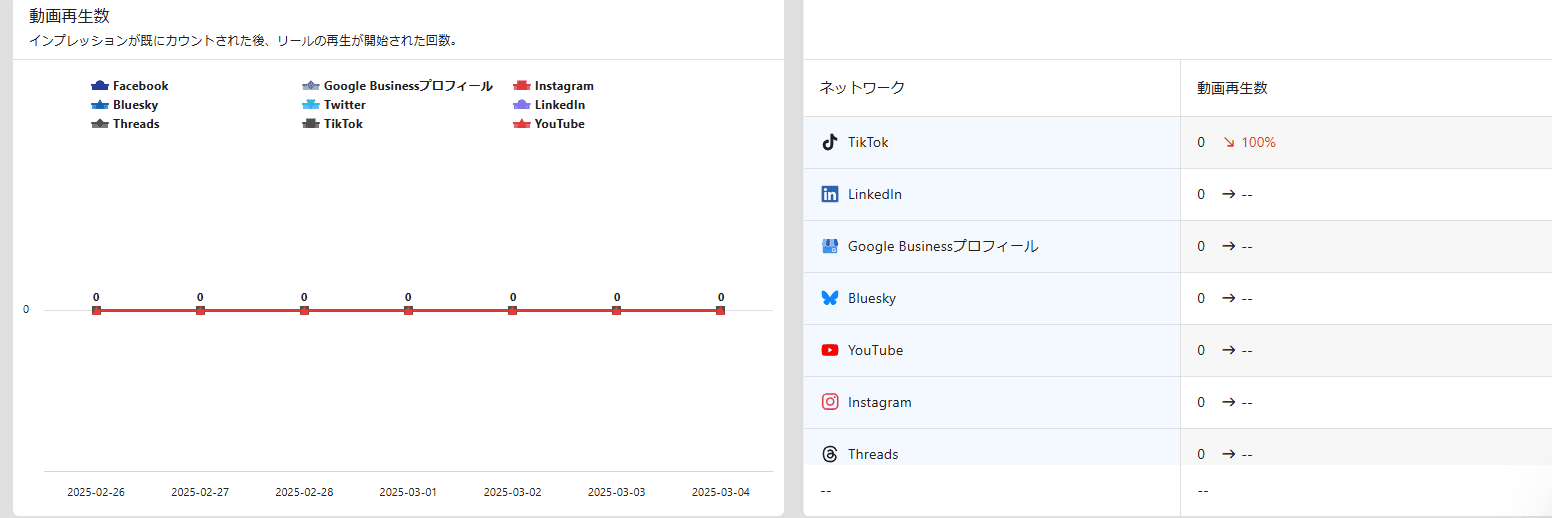1552x518 pixels.
Task: Hide the Instagram series via legend
Action: point(563,86)
